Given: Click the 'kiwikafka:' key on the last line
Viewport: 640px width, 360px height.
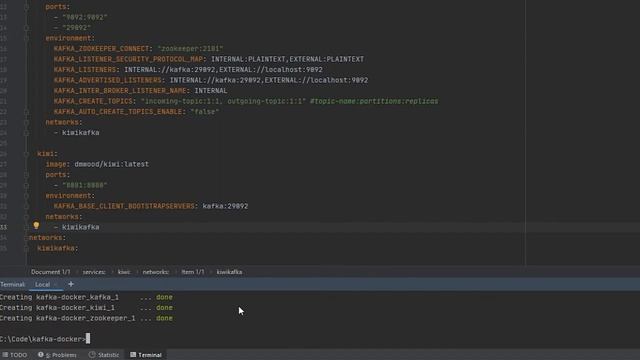Looking at the screenshot, I should 58,248.
